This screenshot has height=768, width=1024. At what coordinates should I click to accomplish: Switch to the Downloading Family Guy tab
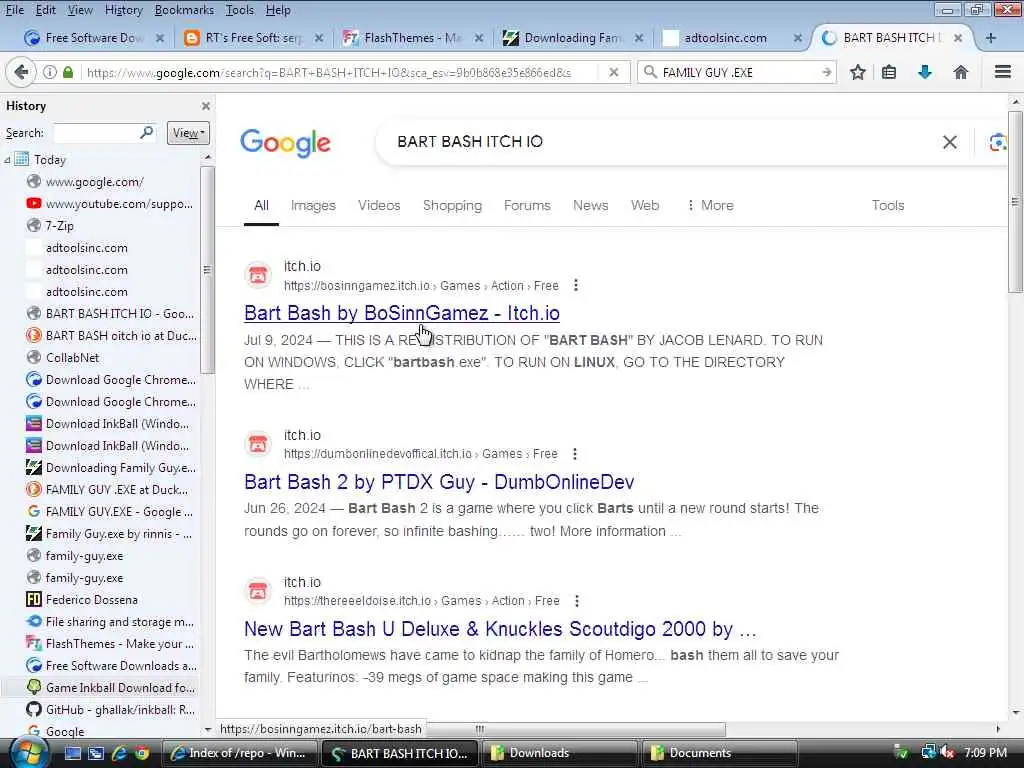pyautogui.click(x=572, y=38)
